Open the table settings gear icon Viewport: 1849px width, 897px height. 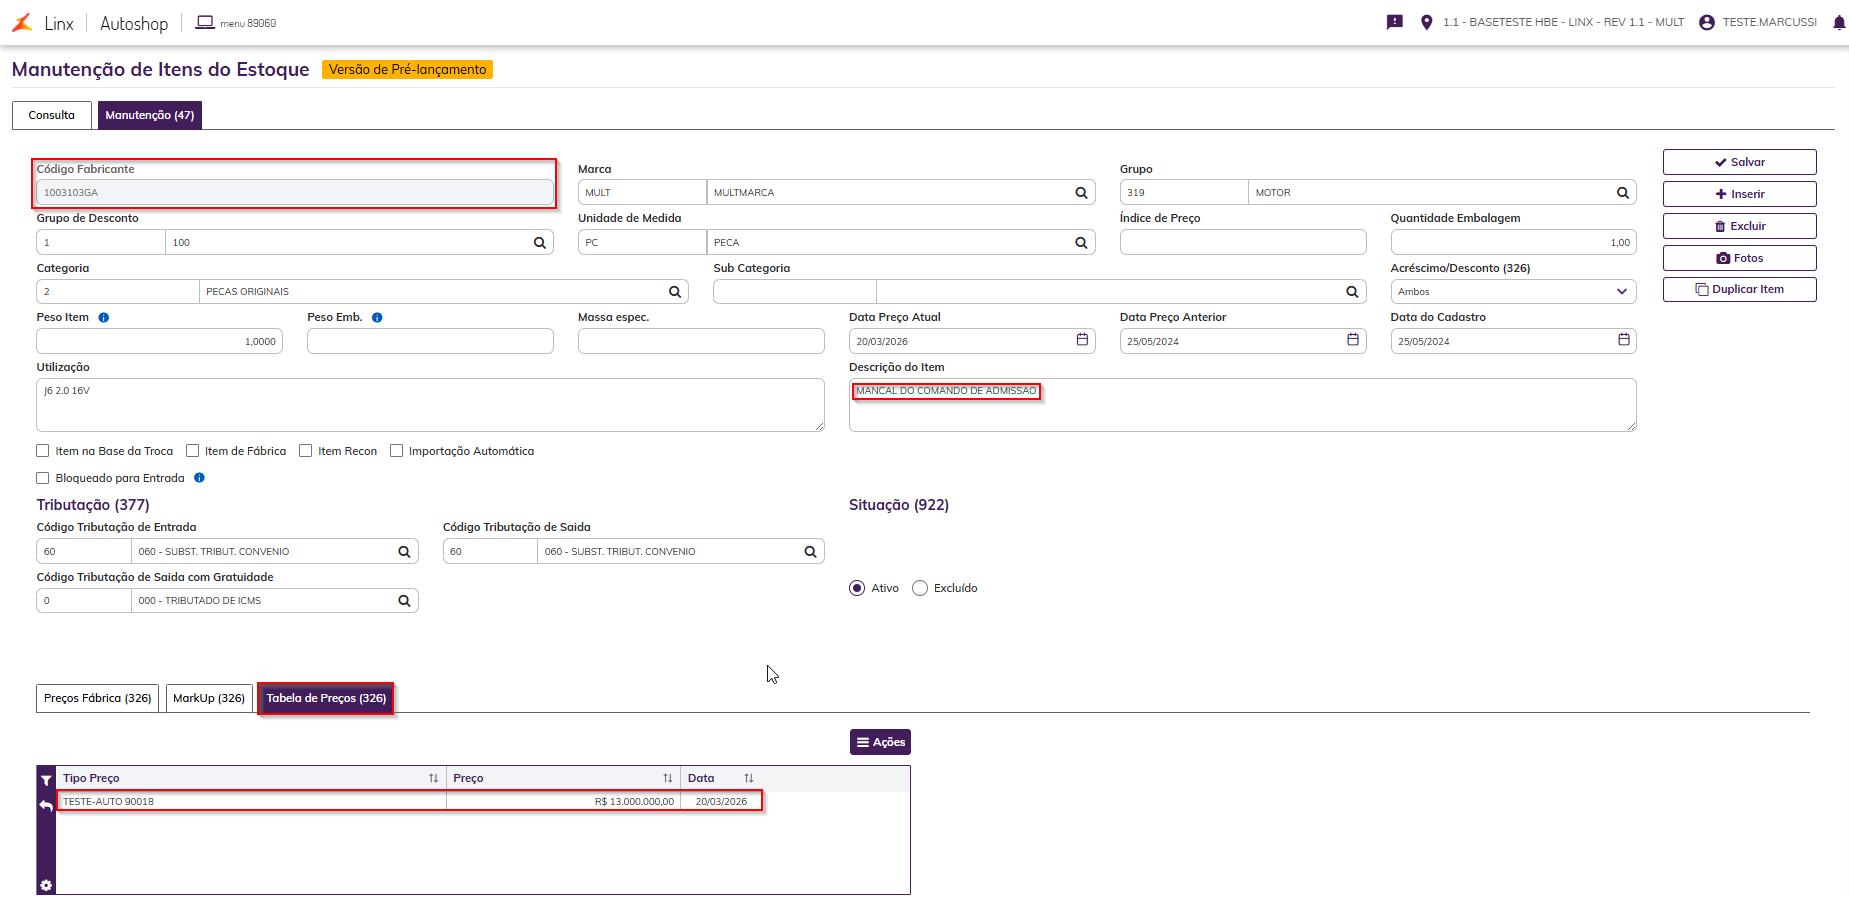click(x=46, y=885)
